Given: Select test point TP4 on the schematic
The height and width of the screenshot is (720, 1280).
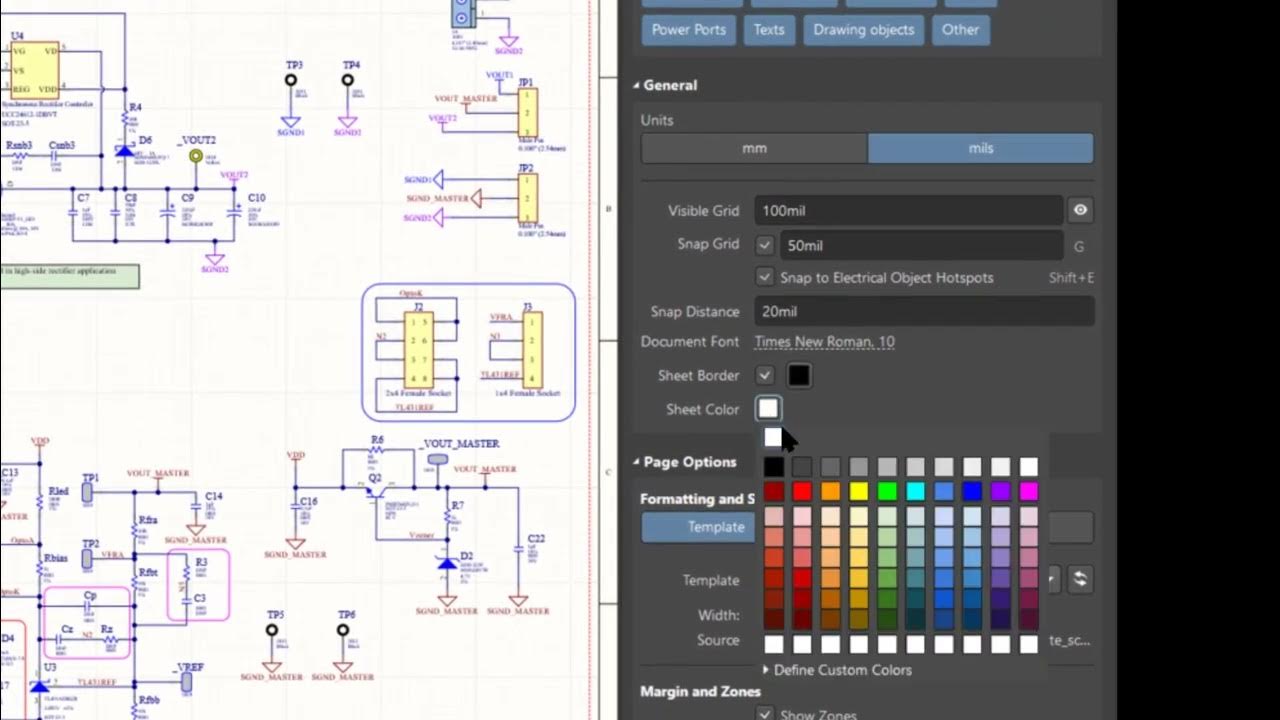Looking at the screenshot, I should [348, 80].
